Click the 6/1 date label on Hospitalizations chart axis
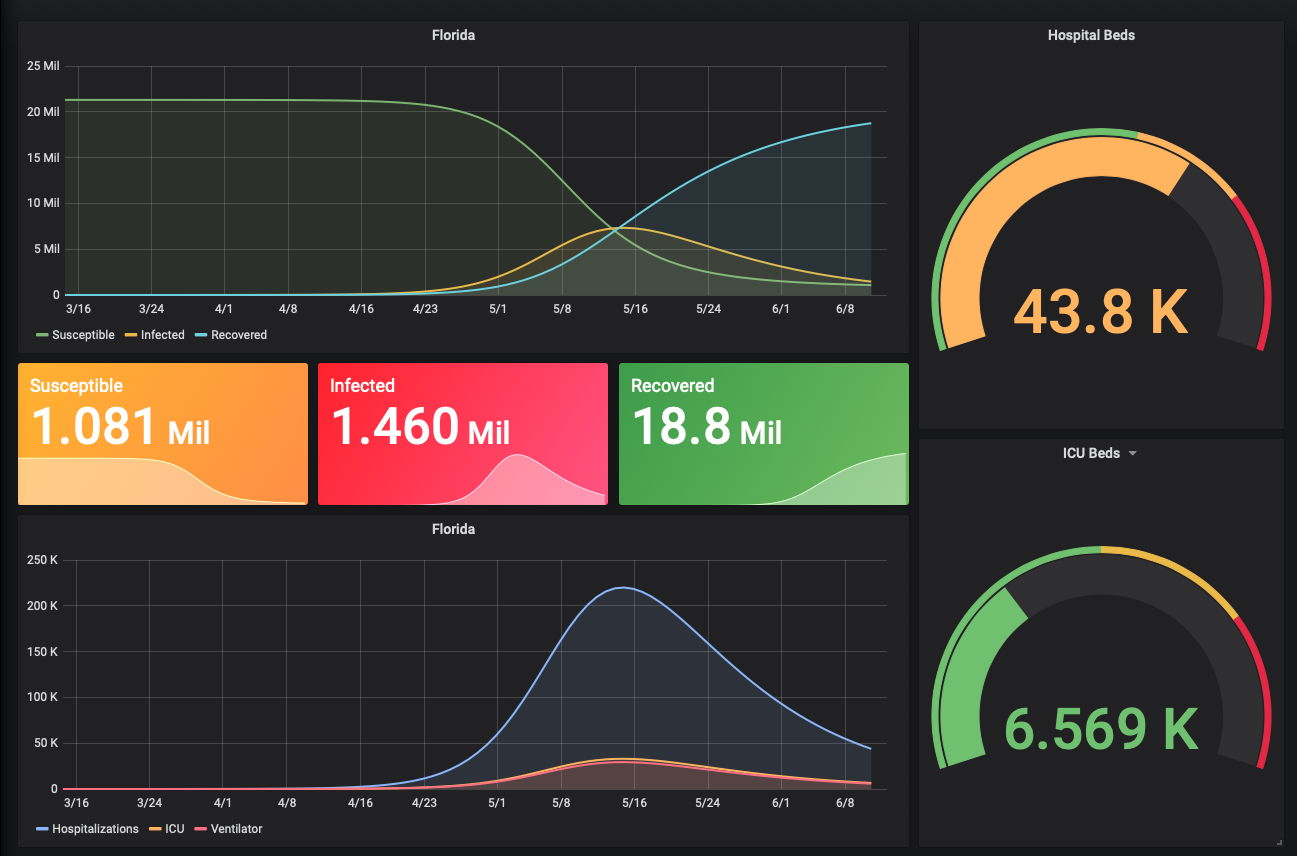 point(780,803)
